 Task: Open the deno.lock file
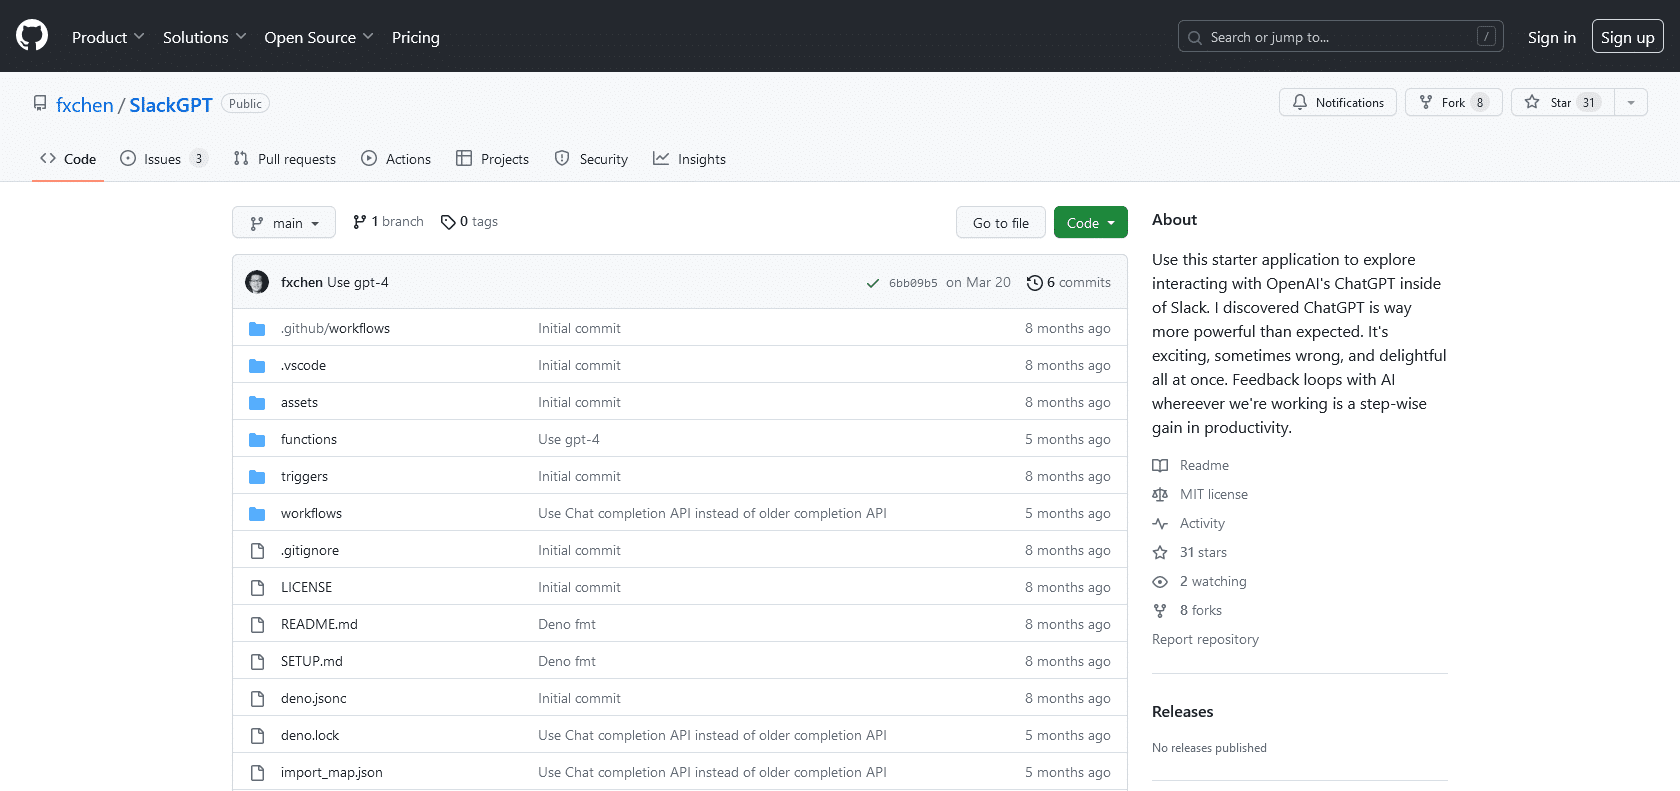click(310, 735)
